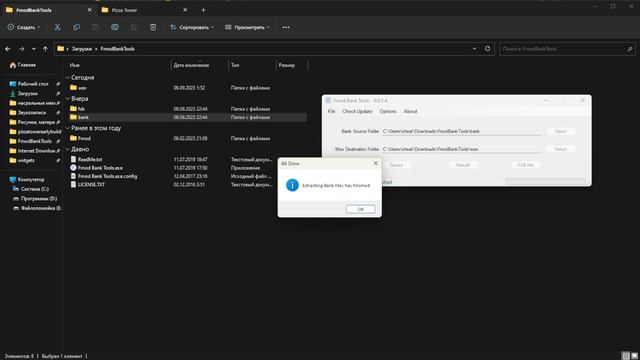The height and width of the screenshot is (360, 640).
Task: Click the Delete trash icon in Explorer toolbar
Action: click(153, 27)
